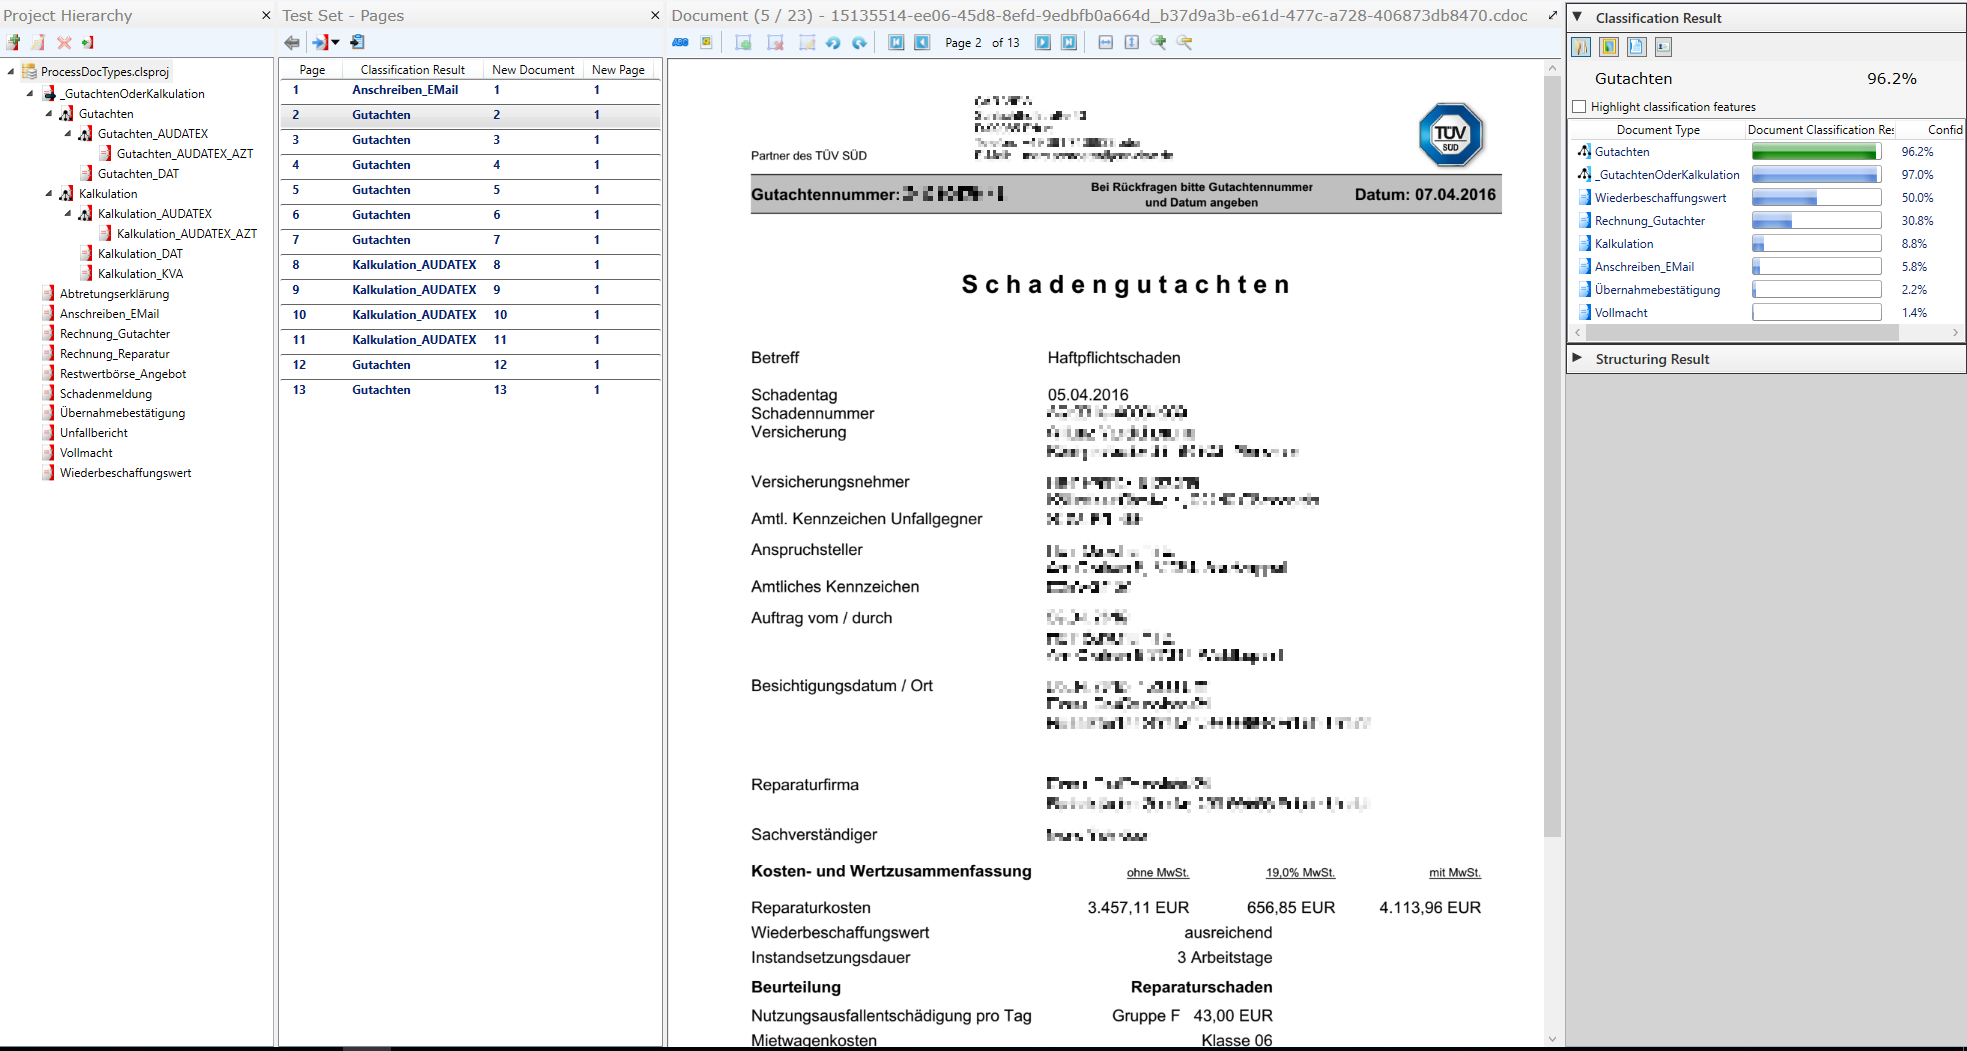Click the yellow image view icon
The width and height of the screenshot is (1967, 1051).
click(706, 42)
